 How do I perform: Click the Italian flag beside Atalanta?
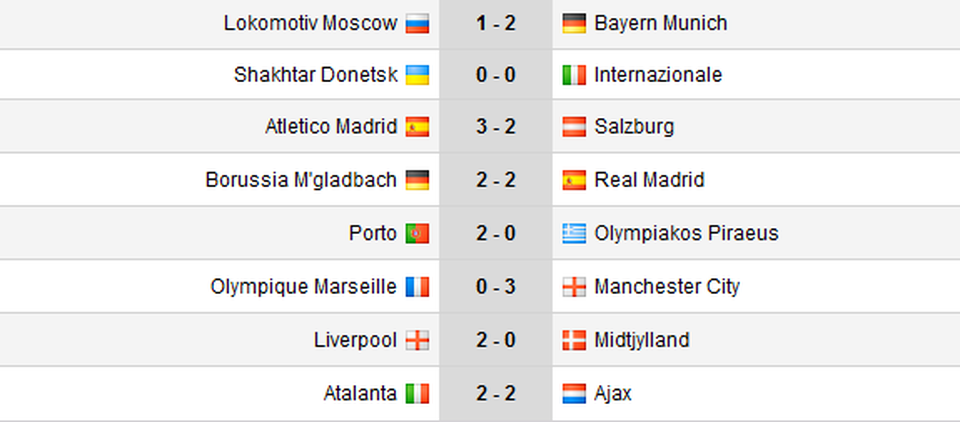point(417,394)
